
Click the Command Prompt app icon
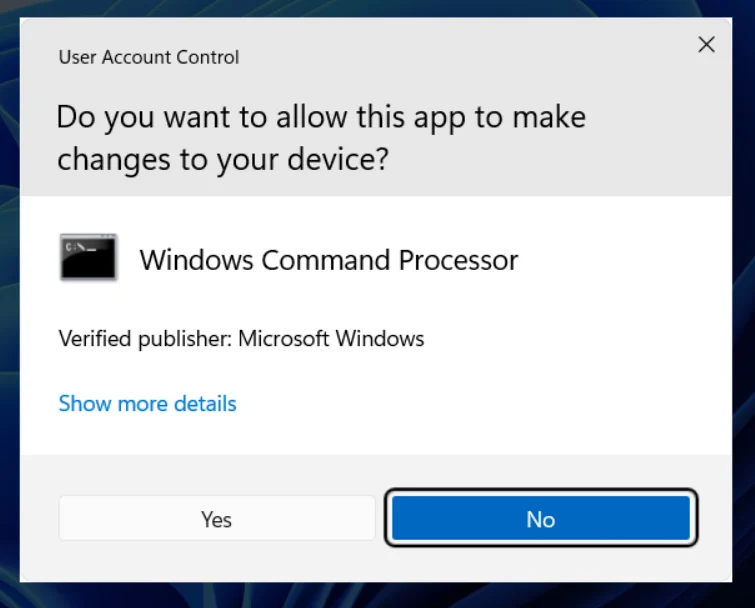pyautogui.click(x=88, y=257)
